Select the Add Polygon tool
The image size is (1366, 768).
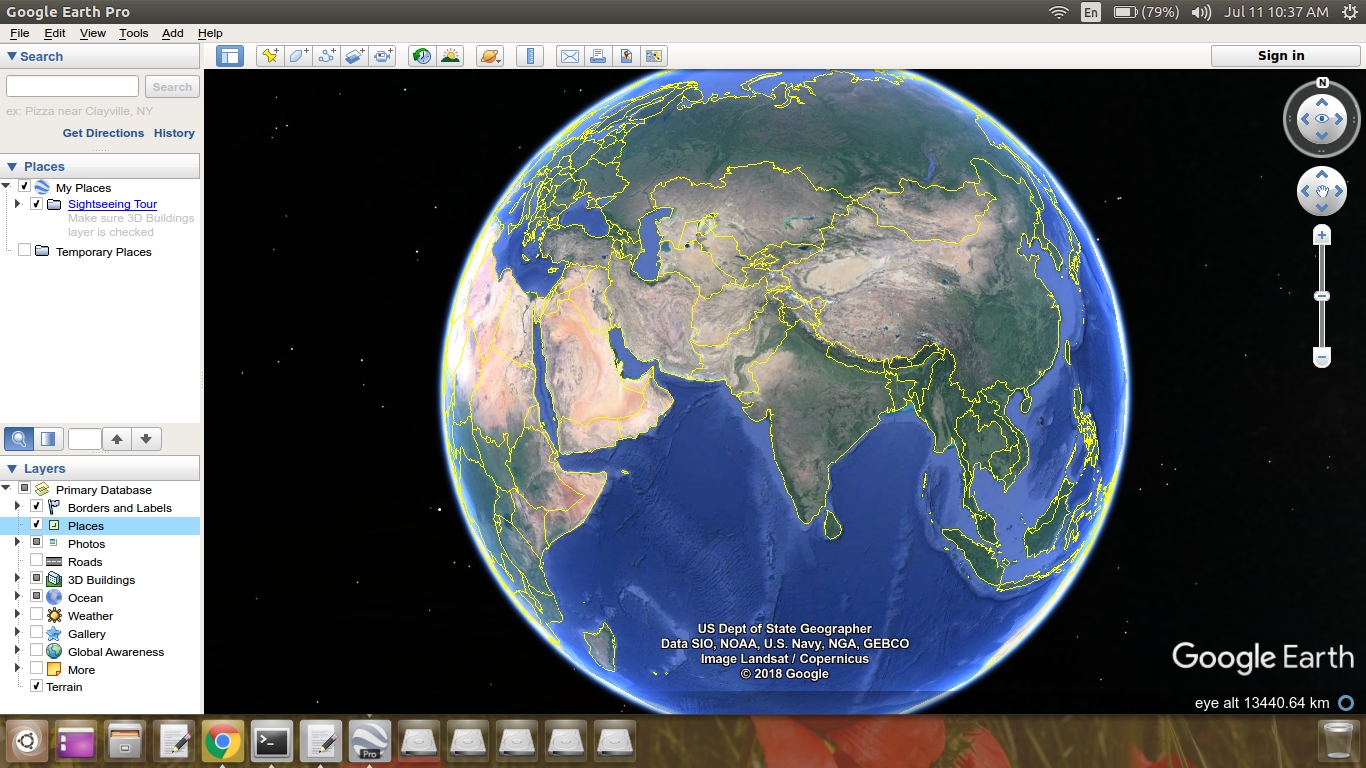tap(298, 56)
